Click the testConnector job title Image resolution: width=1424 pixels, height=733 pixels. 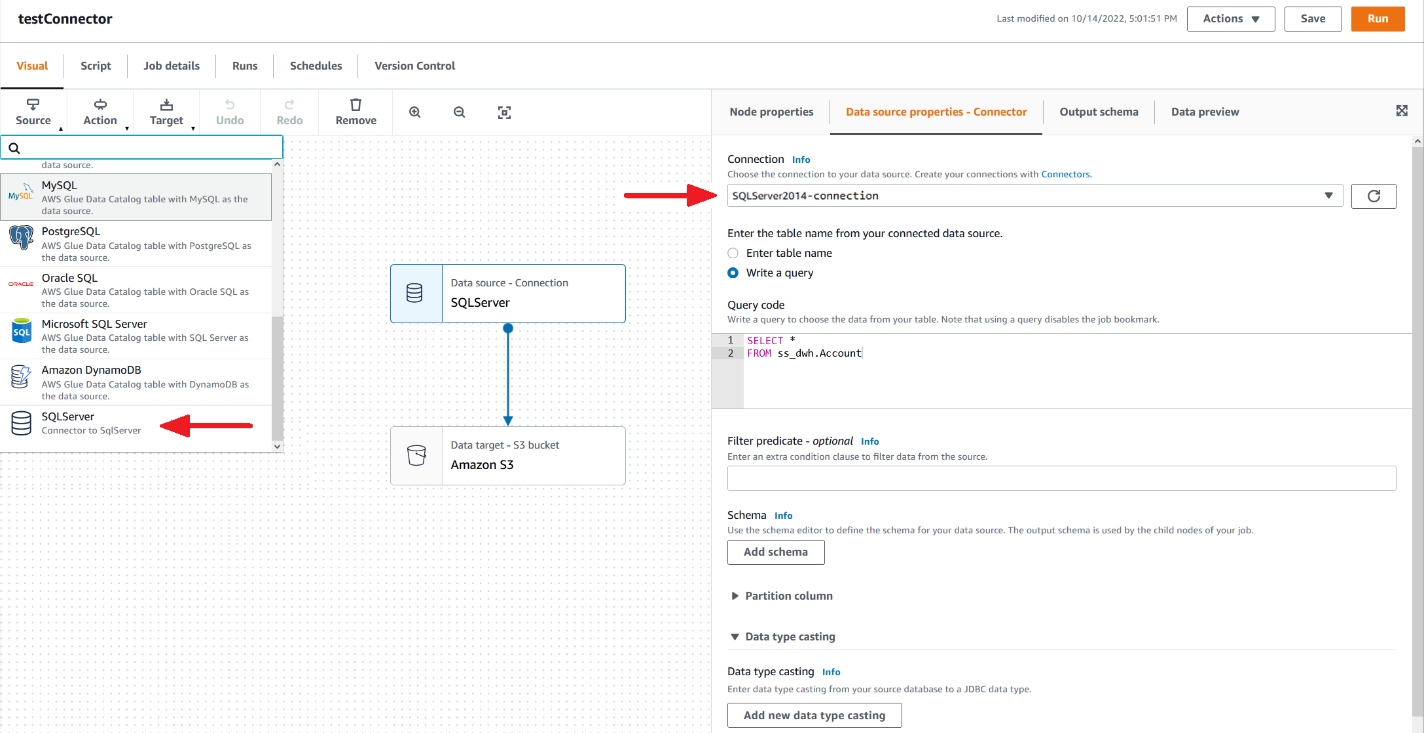[x=65, y=19]
